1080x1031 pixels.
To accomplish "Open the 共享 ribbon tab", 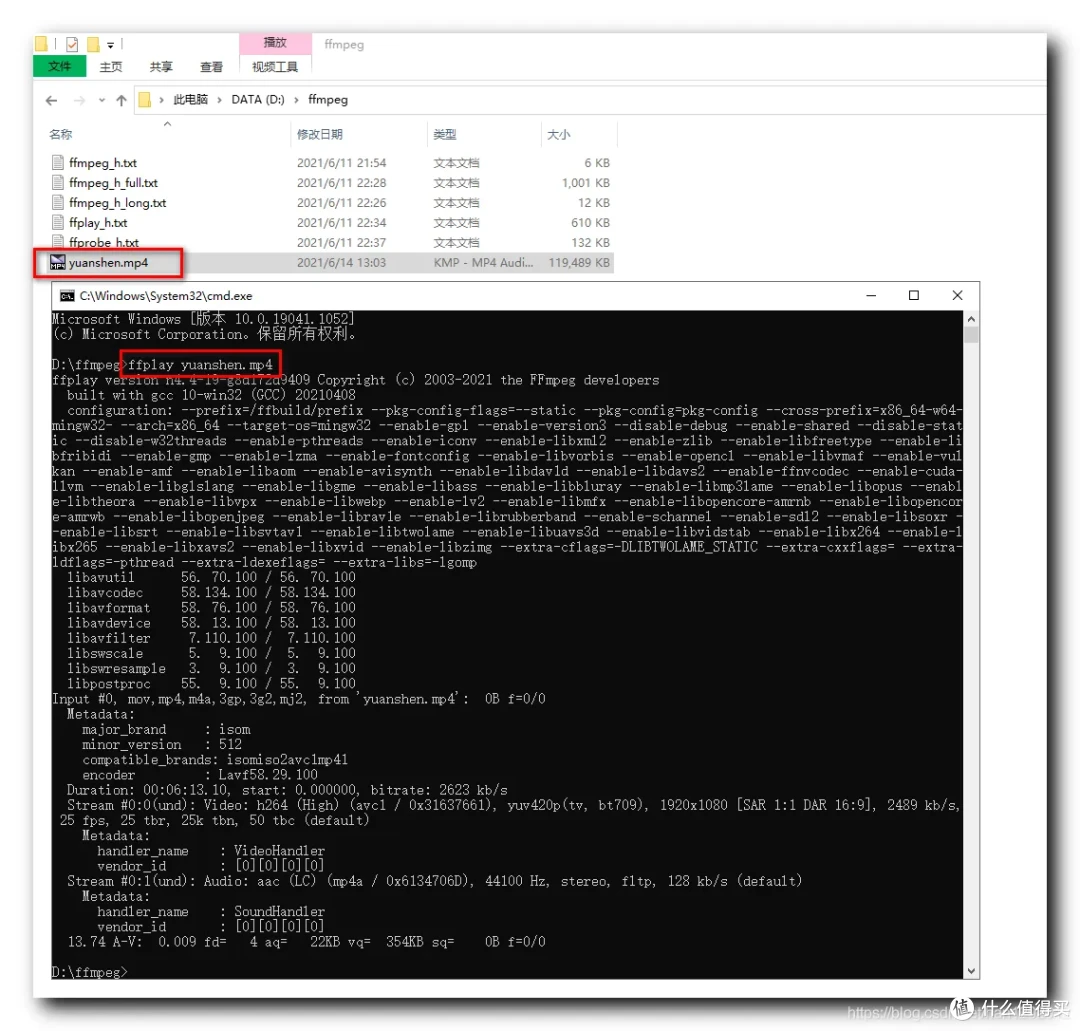I will [x=160, y=66].
